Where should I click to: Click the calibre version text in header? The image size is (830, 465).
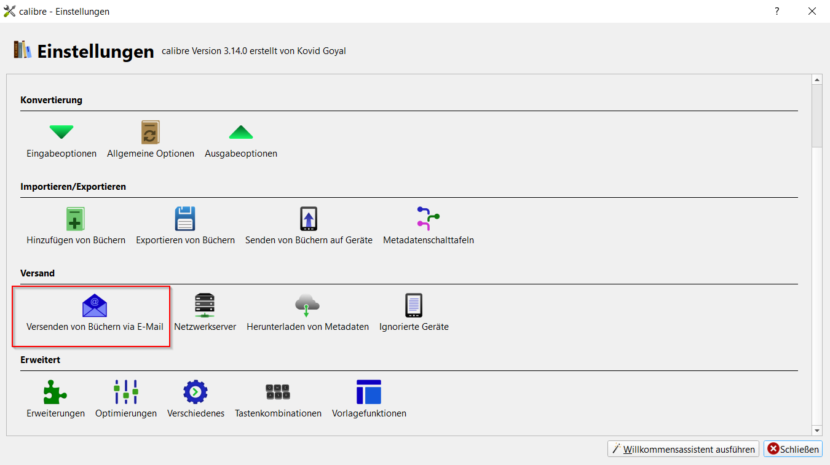click(x=254, y=51)
